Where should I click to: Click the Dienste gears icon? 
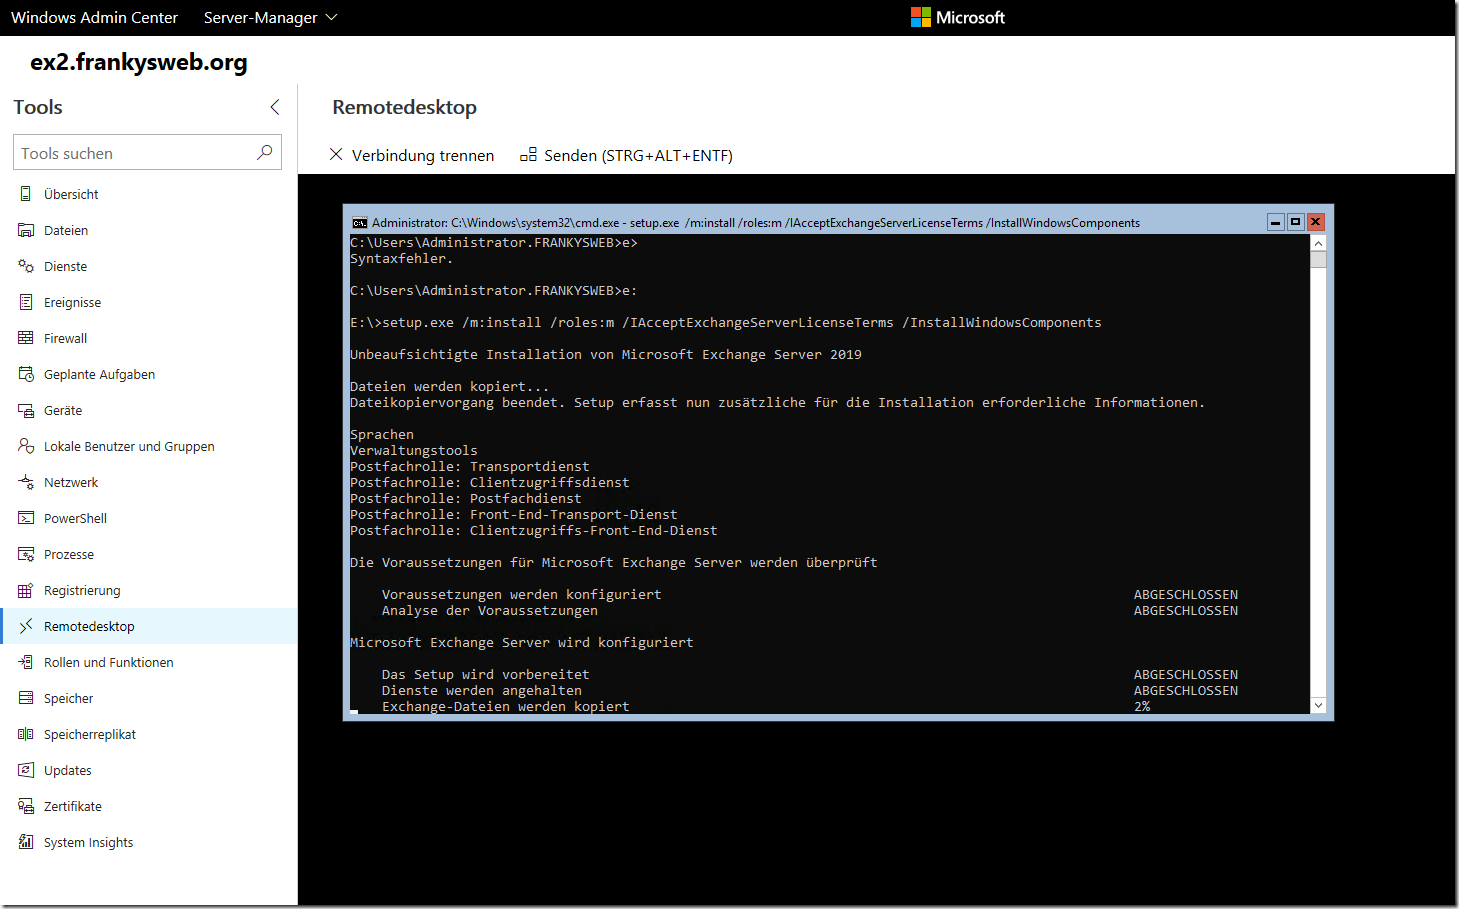26,266
